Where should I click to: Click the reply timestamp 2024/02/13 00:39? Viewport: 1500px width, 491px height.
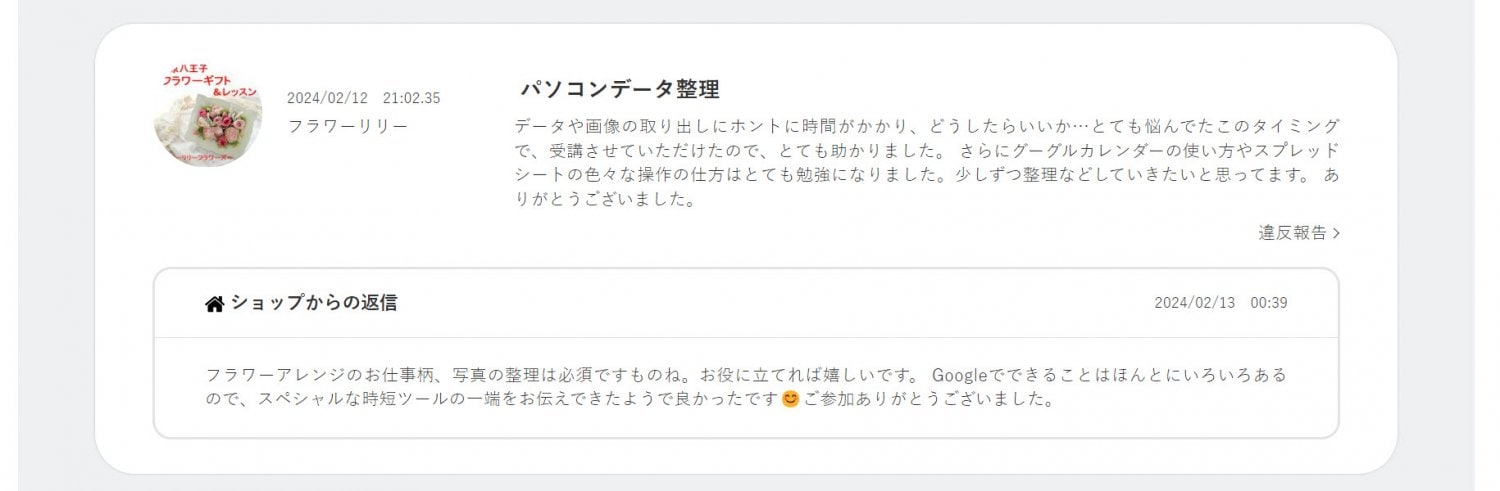[1220, 303]
